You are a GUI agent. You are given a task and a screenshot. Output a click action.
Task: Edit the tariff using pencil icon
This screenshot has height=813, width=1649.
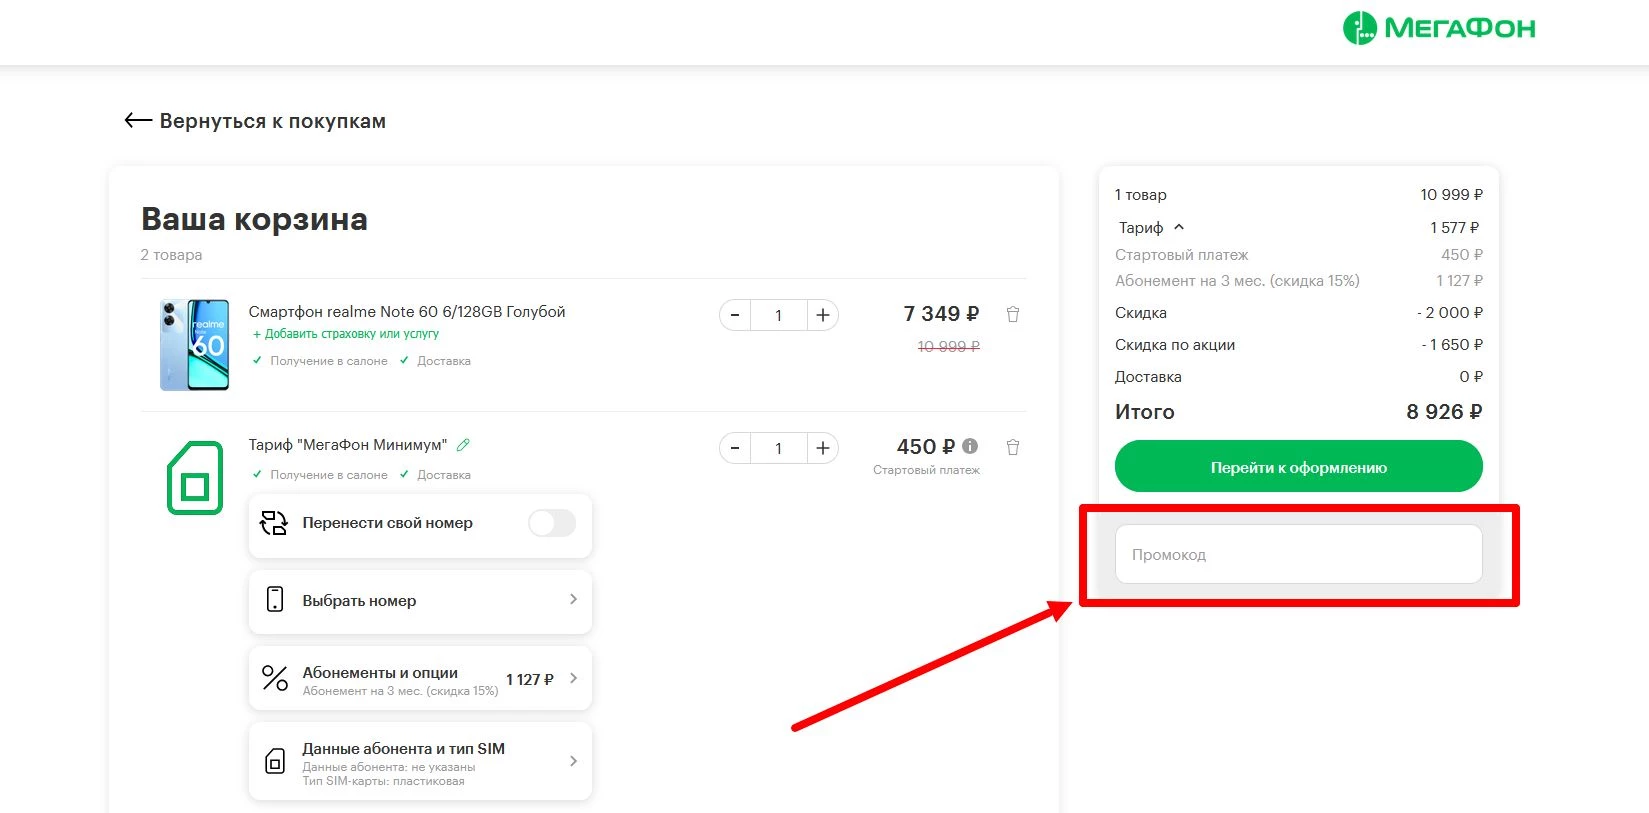click(463, 445)
